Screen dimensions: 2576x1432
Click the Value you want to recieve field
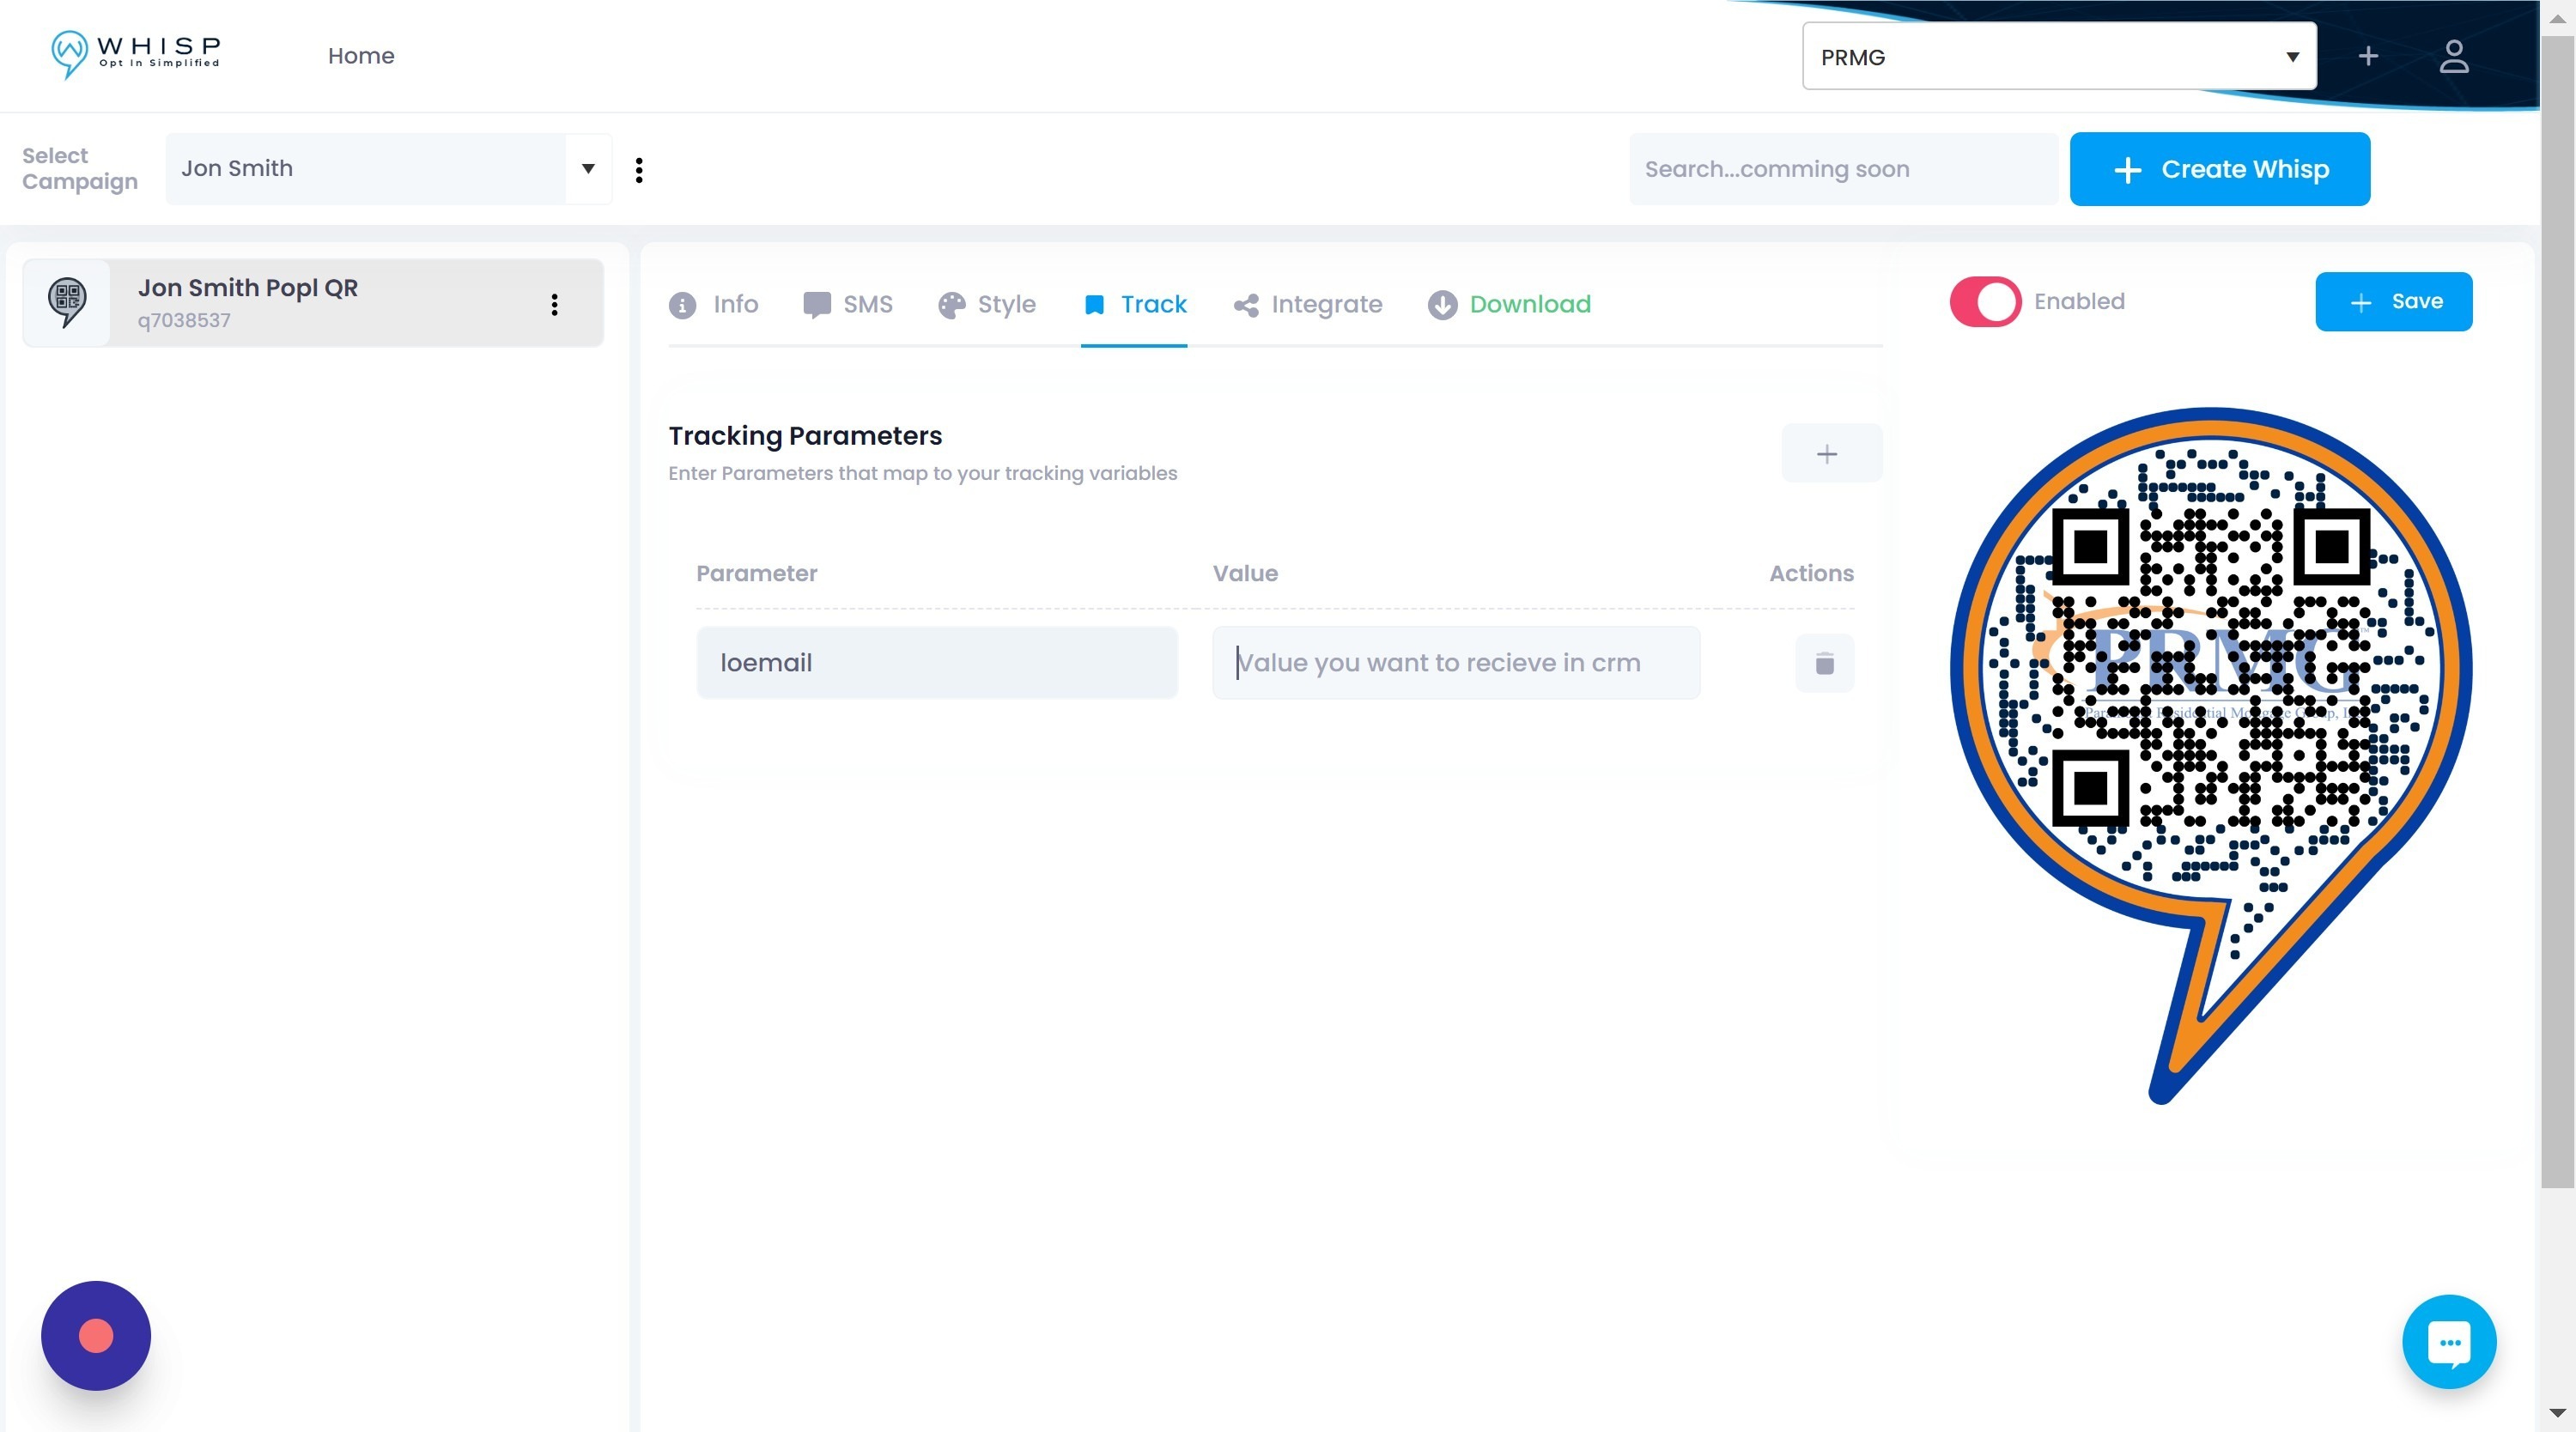1456,663
